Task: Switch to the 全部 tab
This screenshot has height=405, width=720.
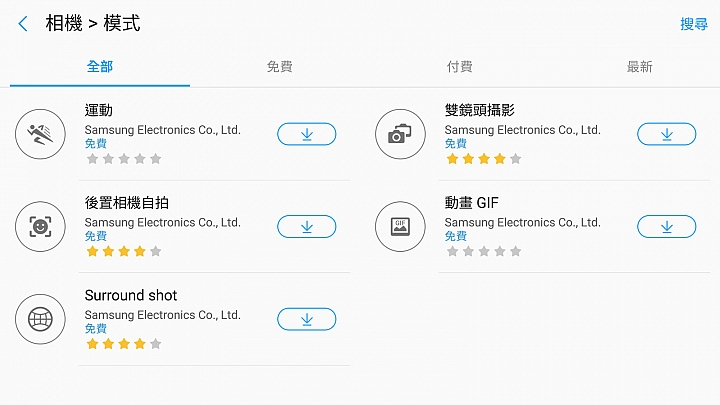Action: (100, 67)
